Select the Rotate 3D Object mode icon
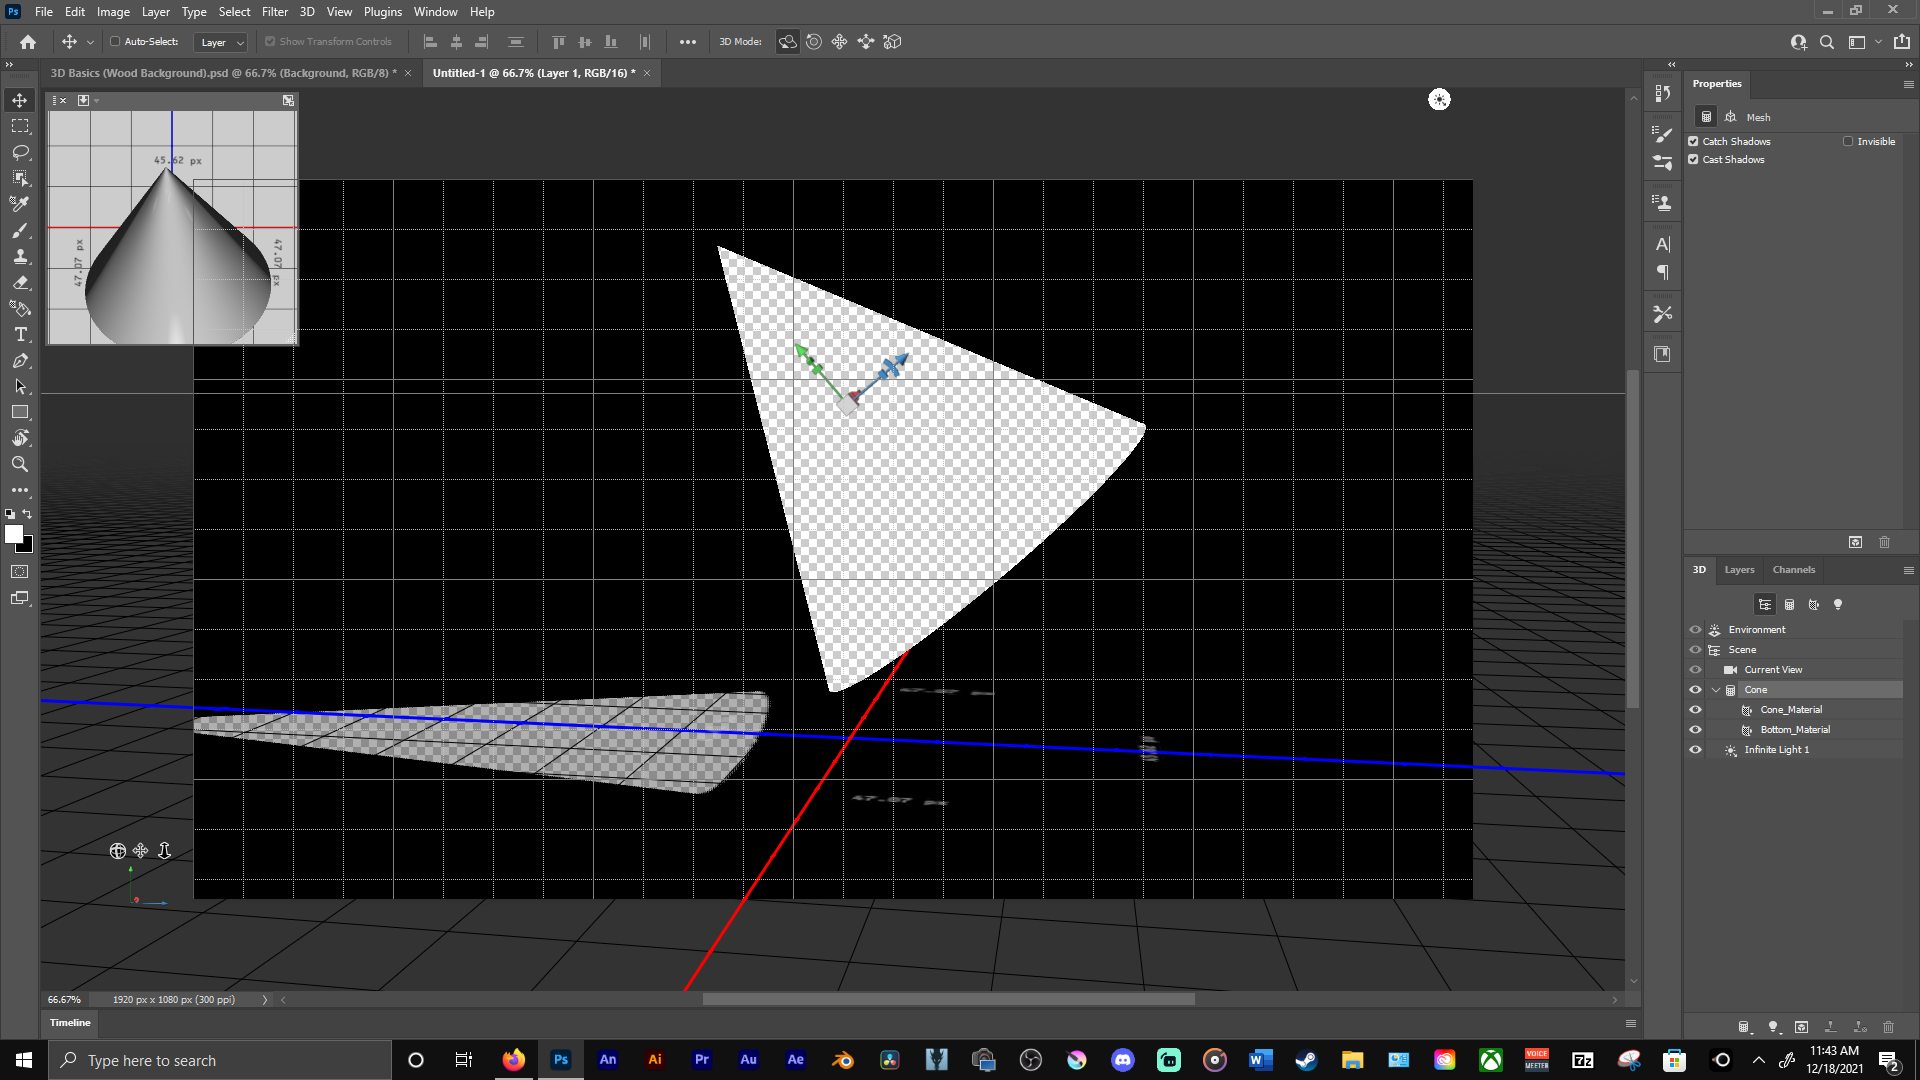This screenshot has width=1920, height=1080. pyautogui.click(x=789, y=41)
